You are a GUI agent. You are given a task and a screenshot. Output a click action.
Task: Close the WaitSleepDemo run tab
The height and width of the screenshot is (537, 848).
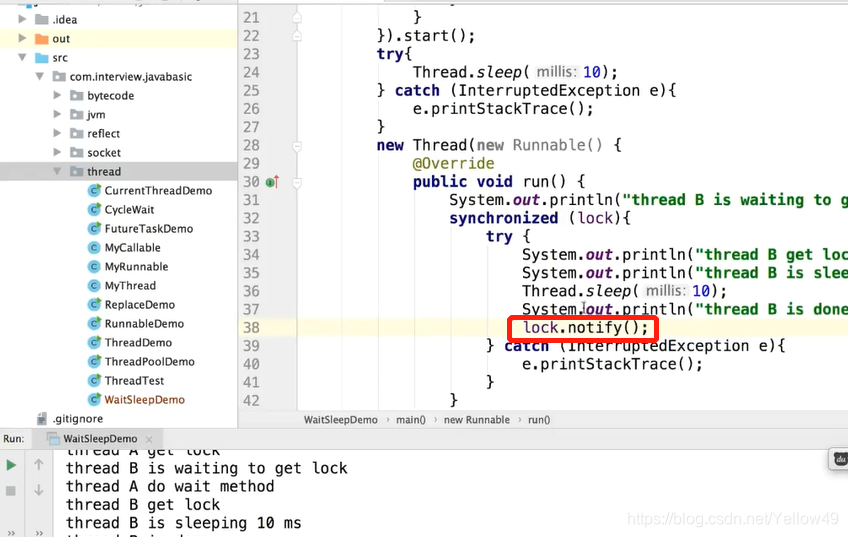[149, 439]
